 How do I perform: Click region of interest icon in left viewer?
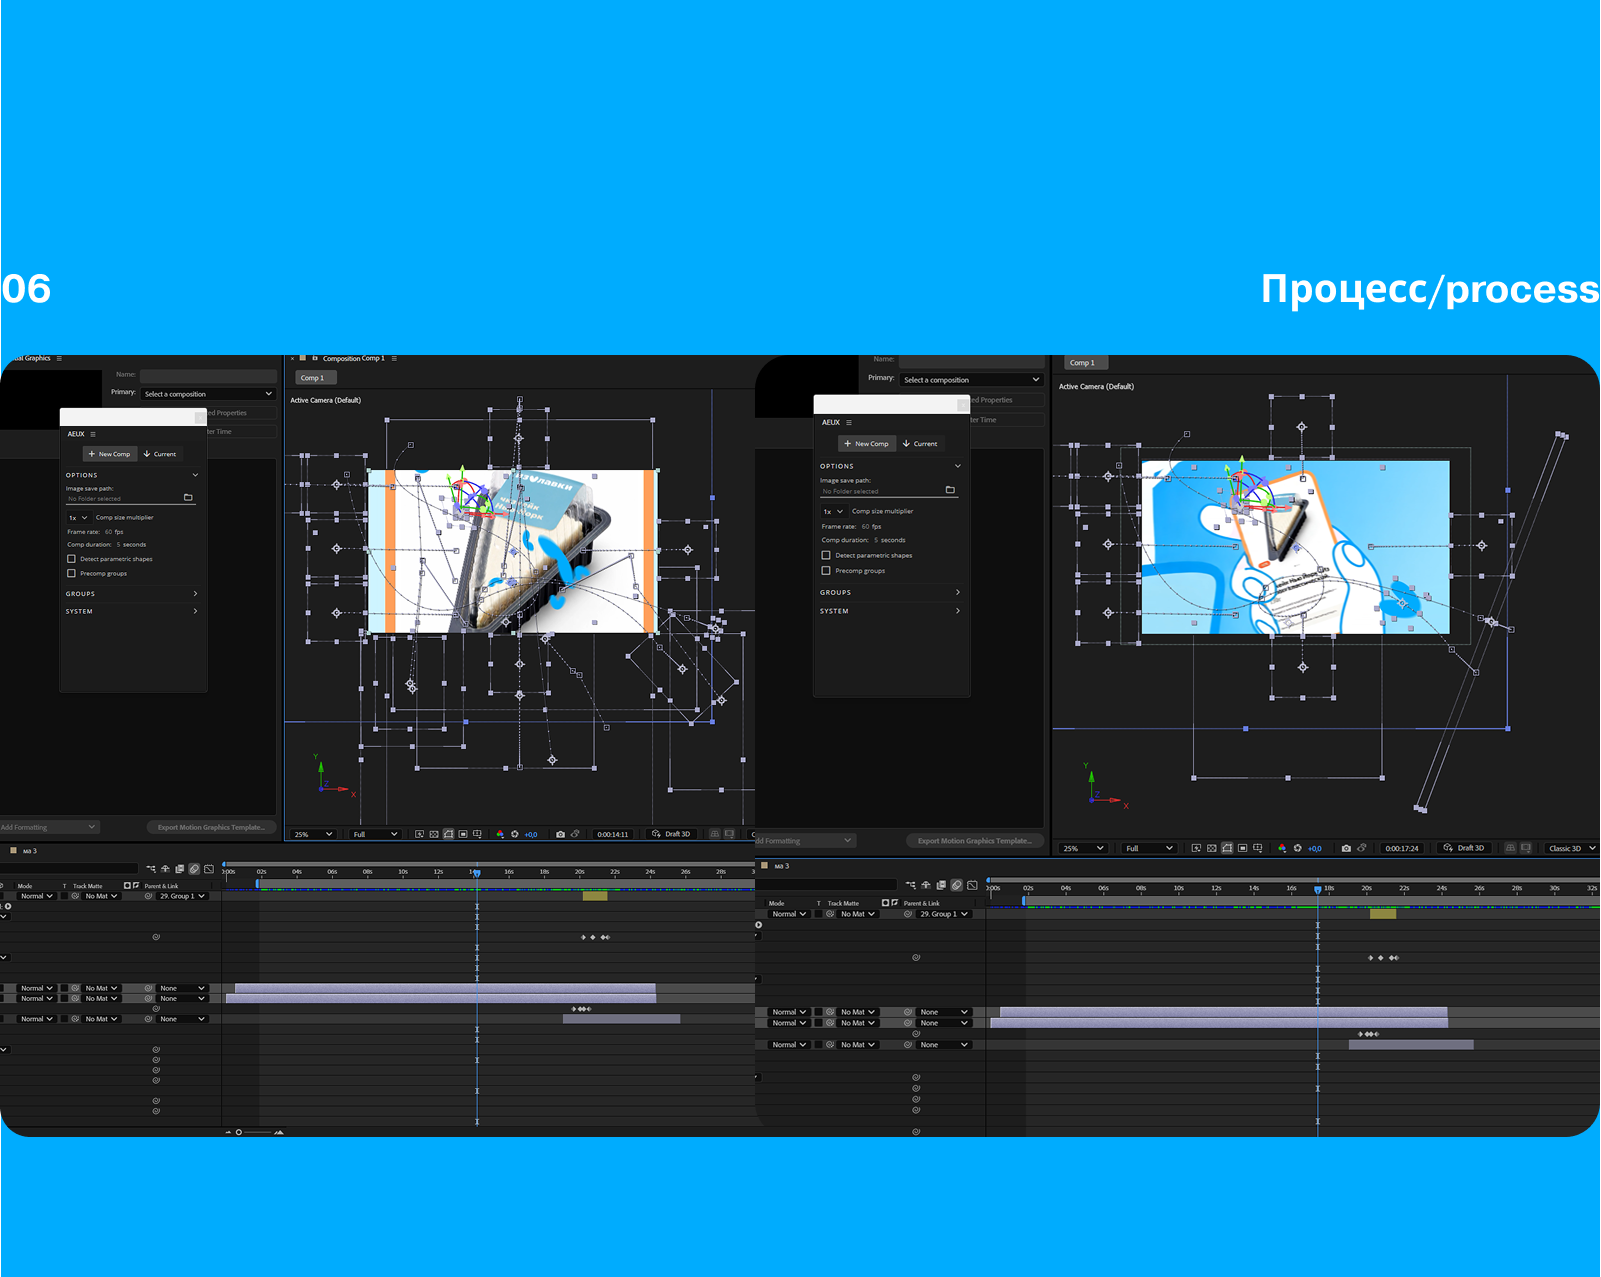(x=463, y=834)
